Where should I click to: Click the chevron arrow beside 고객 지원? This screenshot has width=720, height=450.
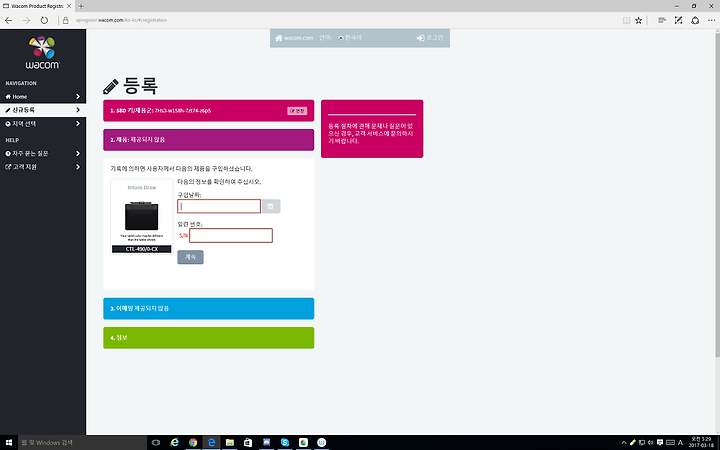tap(78, 167)
